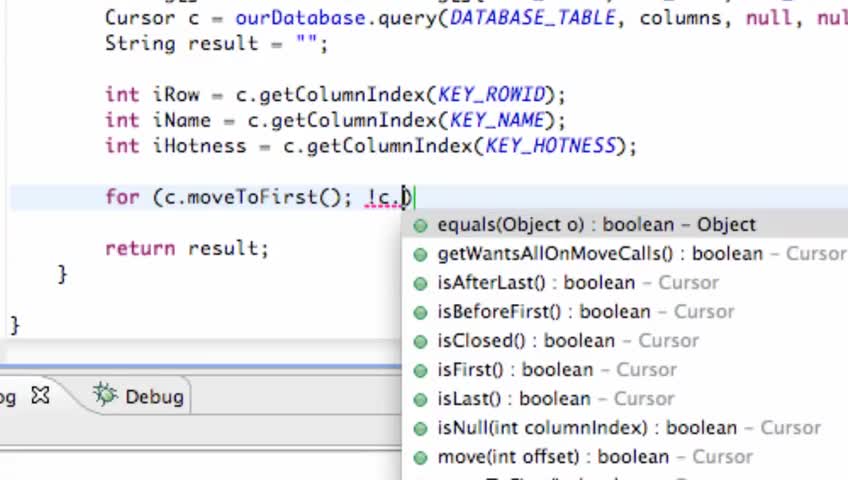Image resolution: width=848 pixels, height=480 pixels.
Task: Click the moveToFirst() call in for loop
Action: [252, 197]
